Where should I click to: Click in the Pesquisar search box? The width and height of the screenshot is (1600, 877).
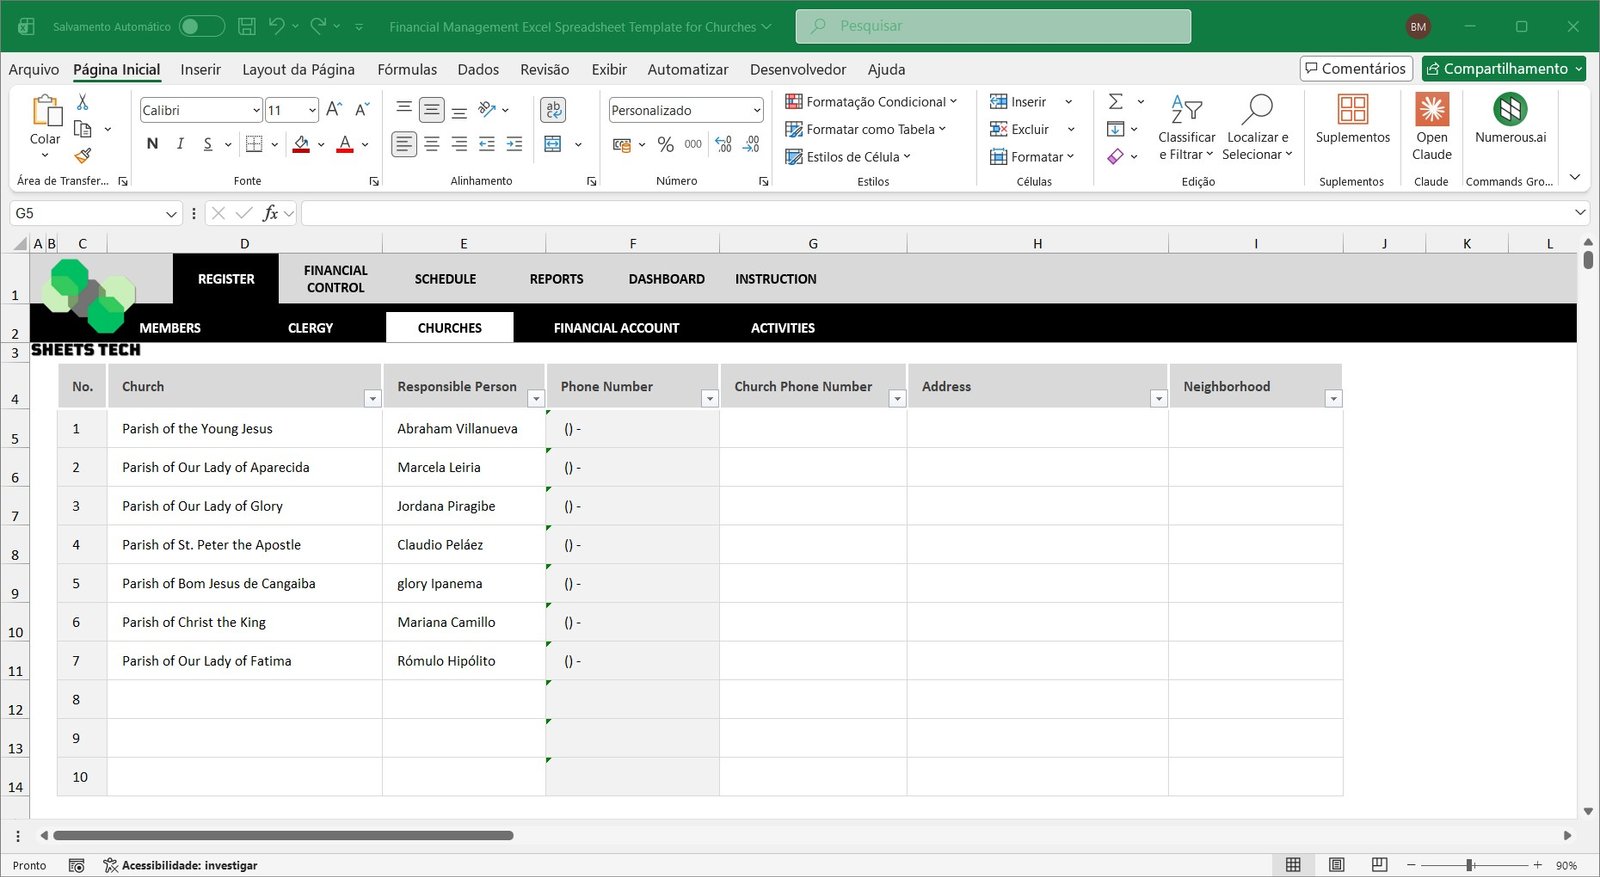pyautogui.click(x=992, y=26)
